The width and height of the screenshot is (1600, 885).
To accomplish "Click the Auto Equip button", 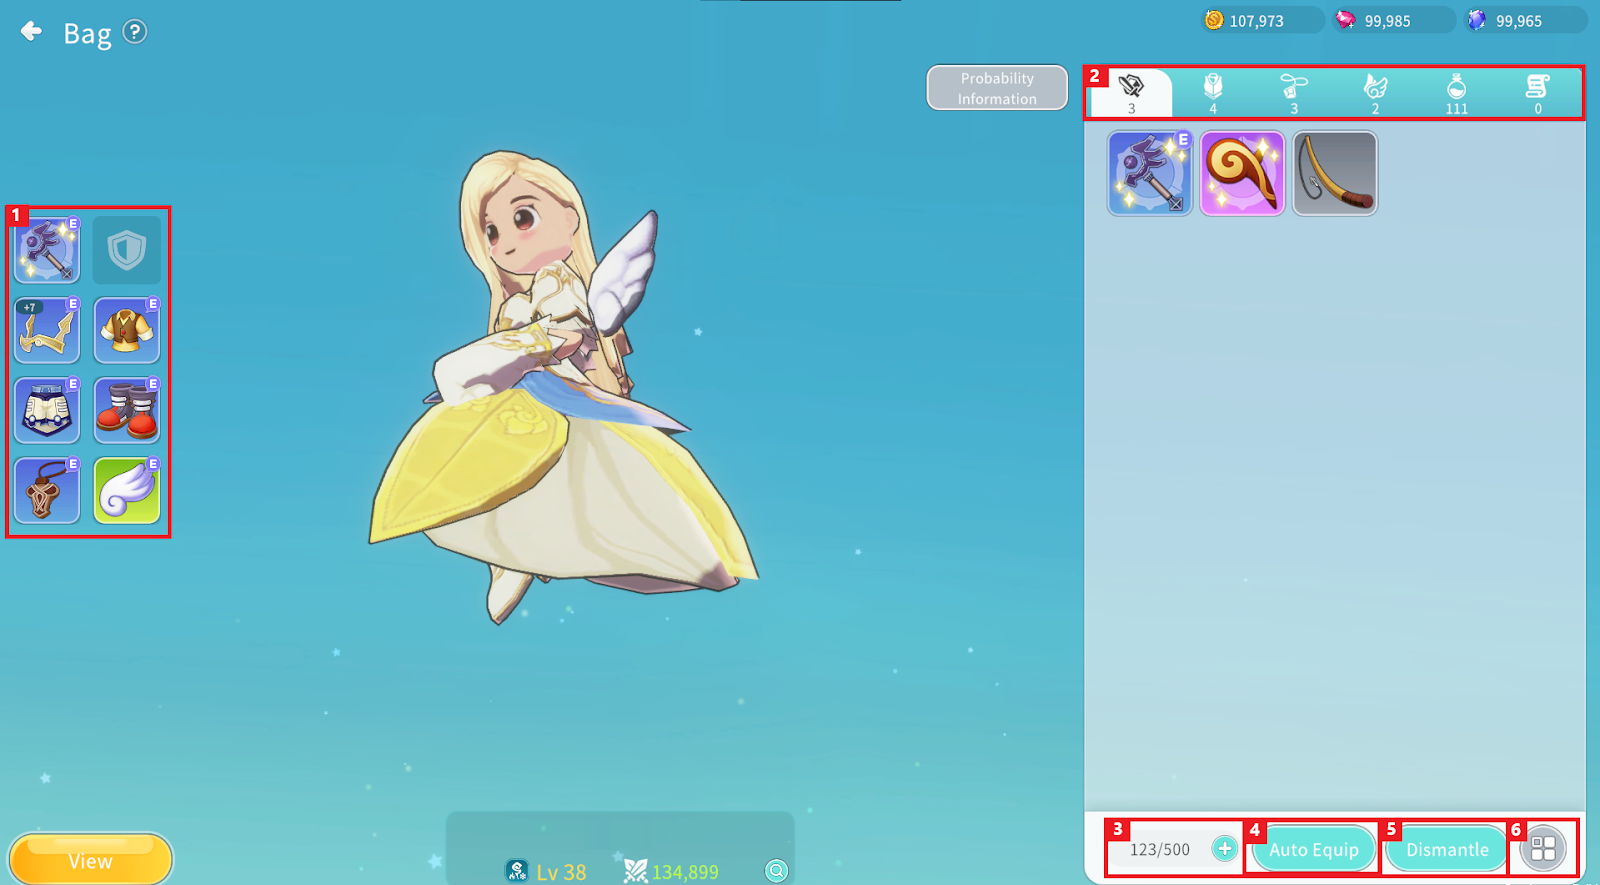I will 1313,849.
